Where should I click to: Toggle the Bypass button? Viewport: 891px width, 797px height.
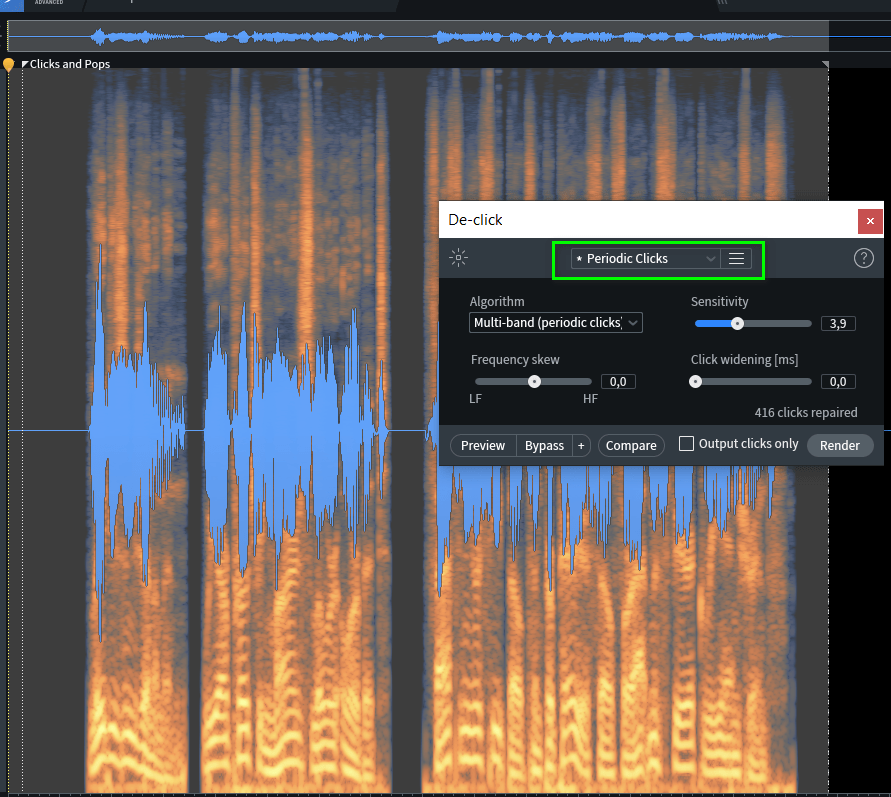pos(544,445)
